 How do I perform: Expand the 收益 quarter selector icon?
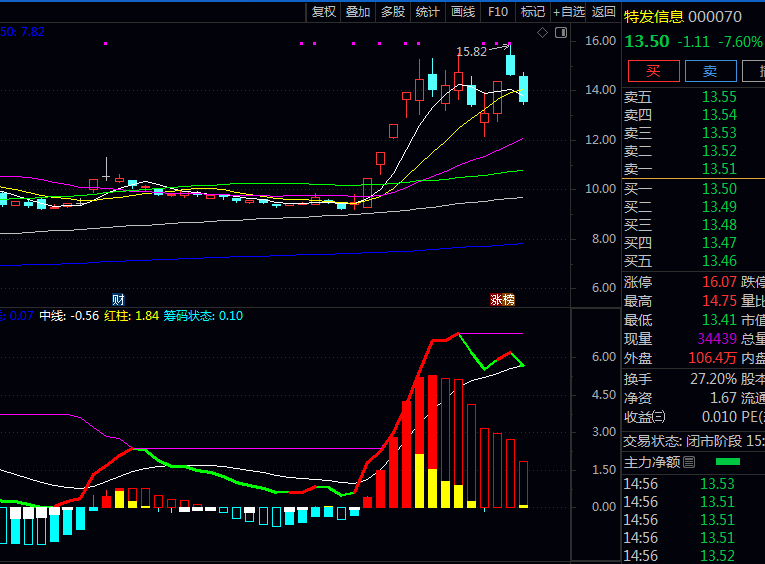click(x=660, y=417)
